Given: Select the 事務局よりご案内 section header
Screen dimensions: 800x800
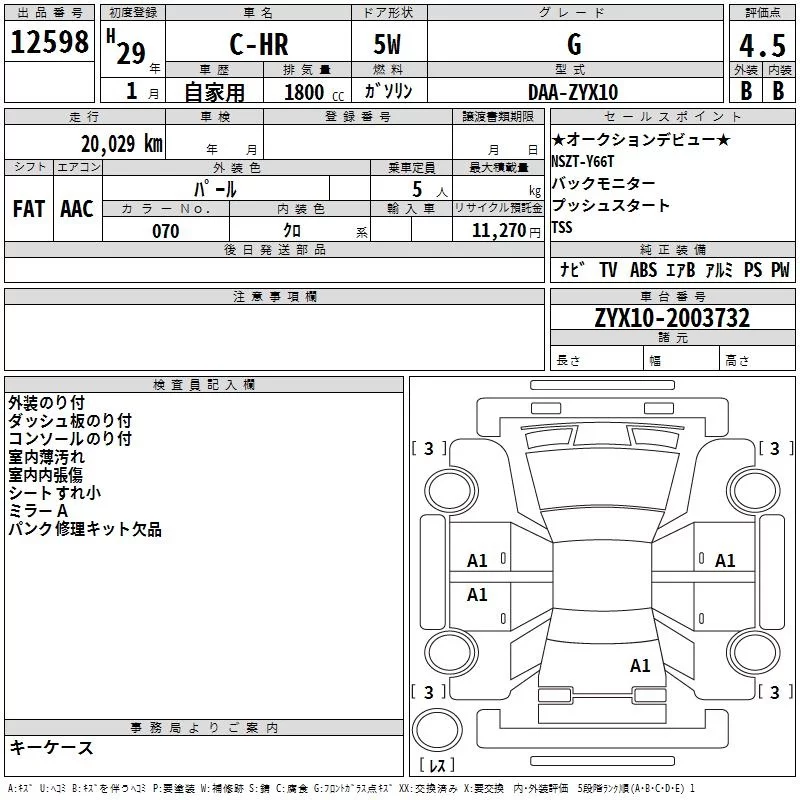Looking at the screenshot, I should click(x=204, y=728).
